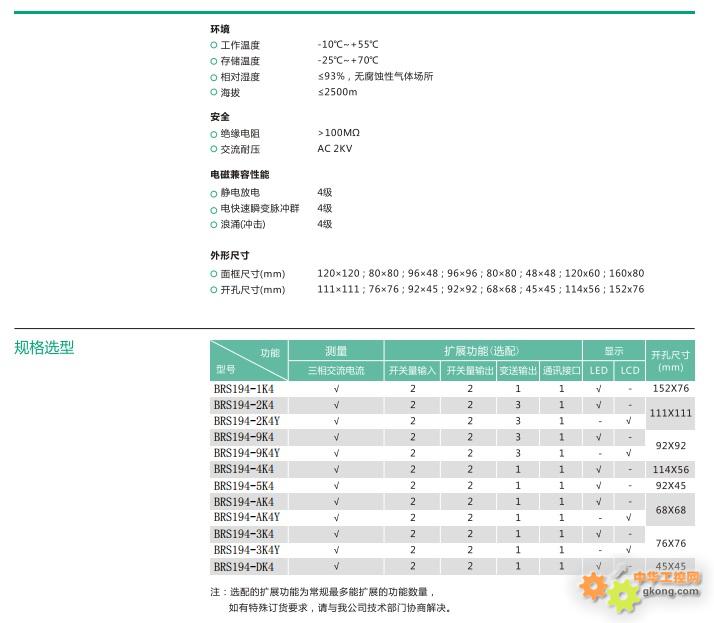This screenshot has height=623, width=714.
Task: Click the 扩展功能(选配) table header
Action: pos(483,351)
